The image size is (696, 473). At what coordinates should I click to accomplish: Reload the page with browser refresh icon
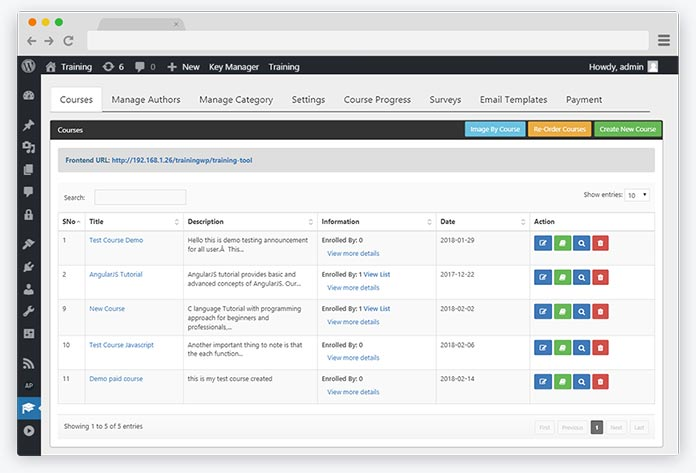[68, 41]
